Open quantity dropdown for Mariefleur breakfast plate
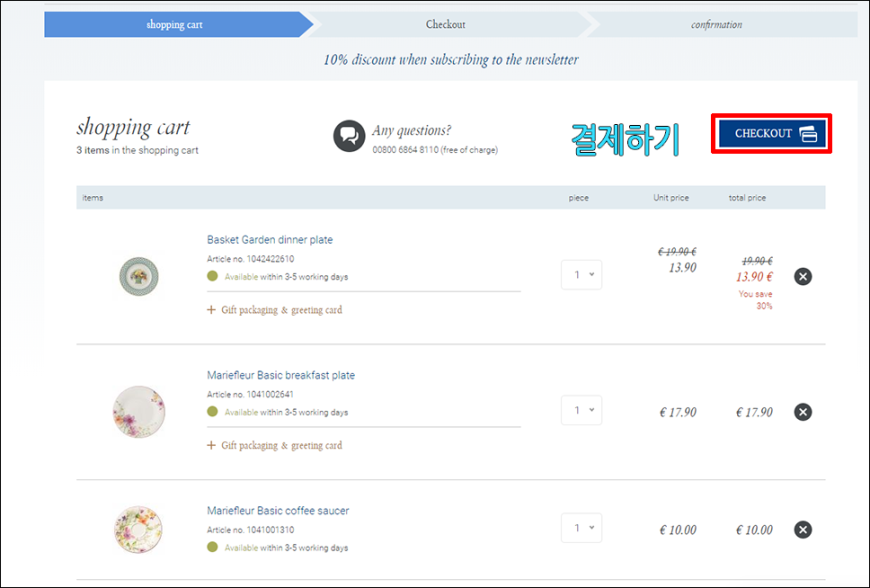Screen dimensions: 870x588 pos(581,410)
